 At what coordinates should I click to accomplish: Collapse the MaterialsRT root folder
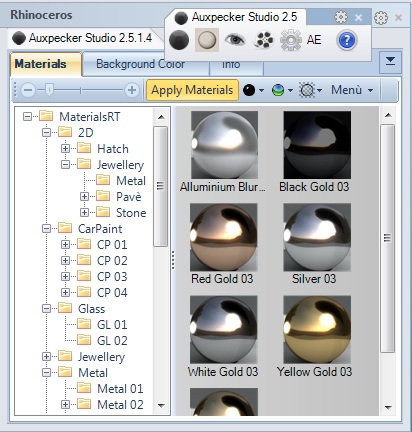point(27,117)
